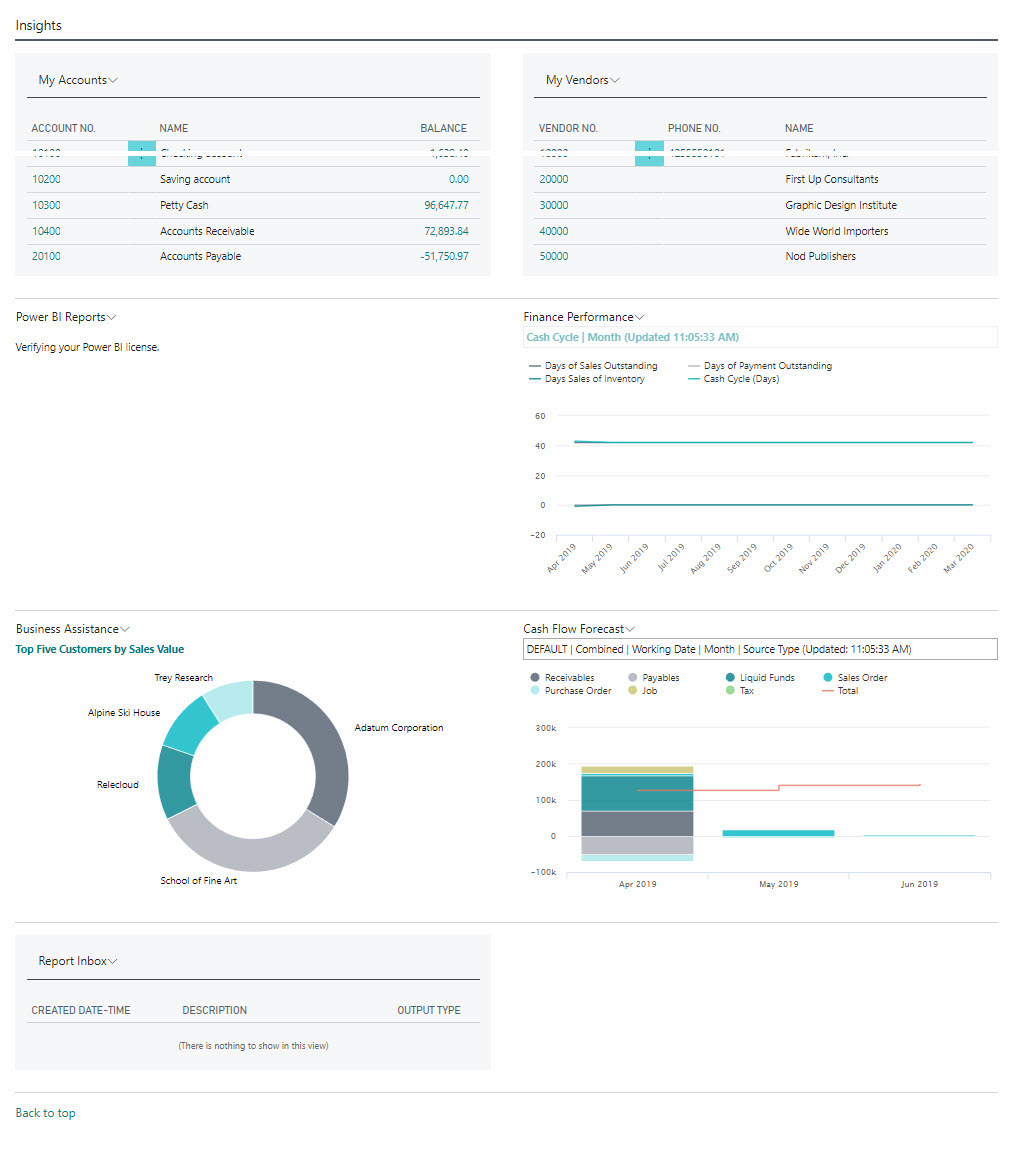Expand the My Vendors dropdown
Image resolution: width=1024 pixels, height=1152 pixels.
615,80
